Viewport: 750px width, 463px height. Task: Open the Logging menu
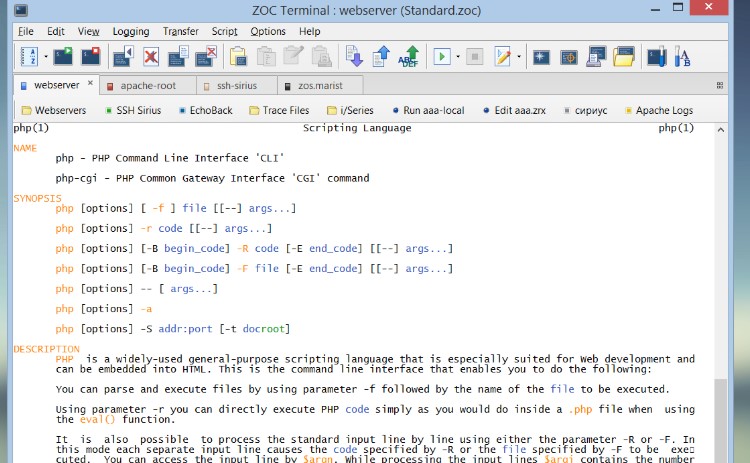[131, 32]
